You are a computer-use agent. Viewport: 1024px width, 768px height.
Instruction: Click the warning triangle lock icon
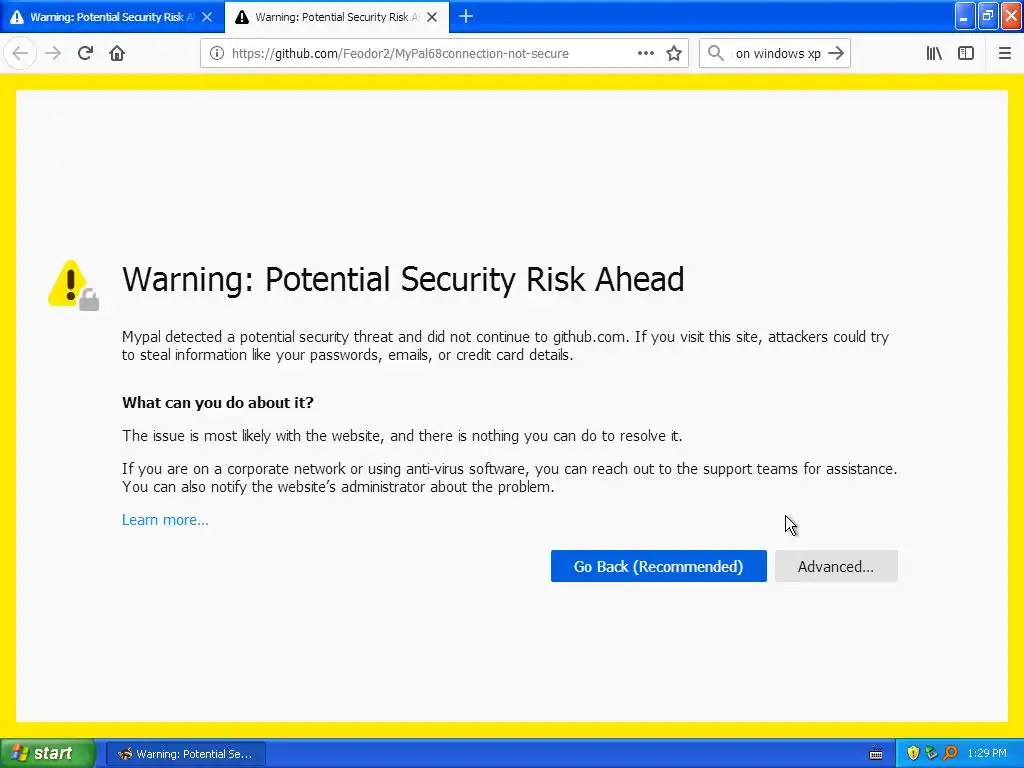(x=73, y=285)
